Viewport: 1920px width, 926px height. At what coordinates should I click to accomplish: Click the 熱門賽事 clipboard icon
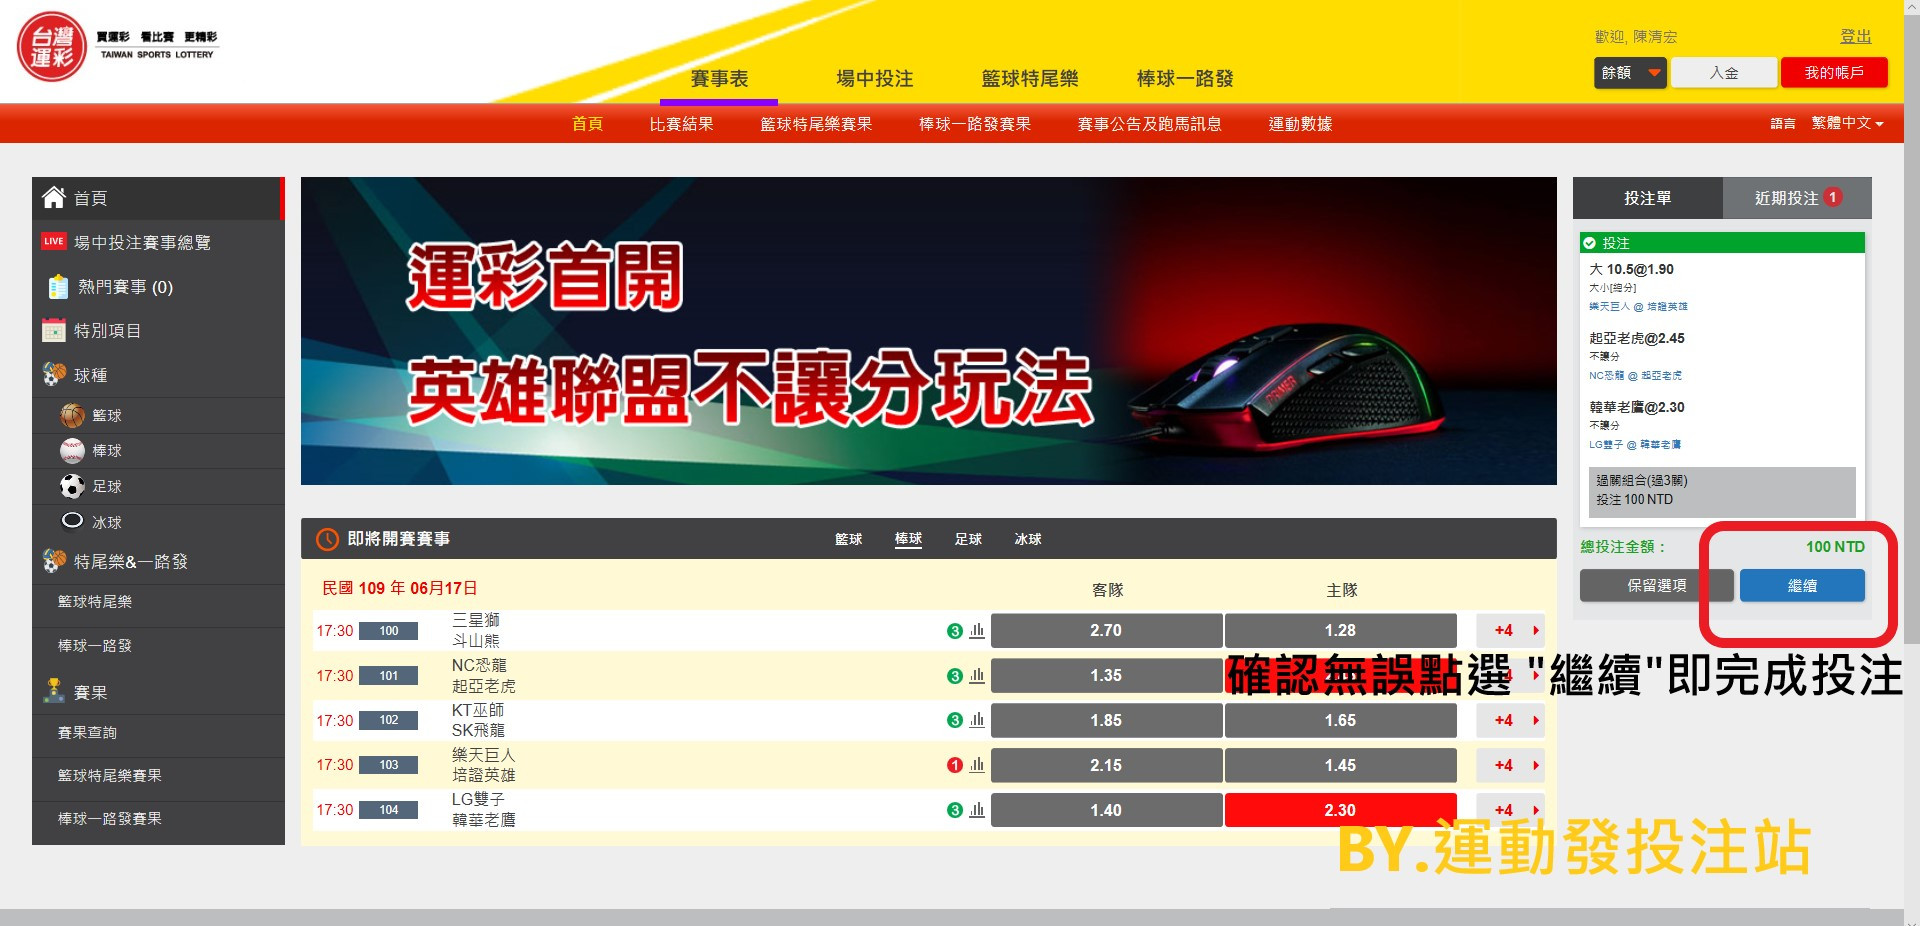pos(58,287)
